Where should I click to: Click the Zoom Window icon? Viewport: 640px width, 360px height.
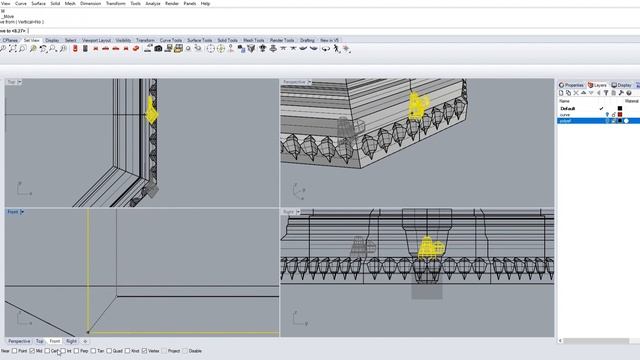(22, 49)
